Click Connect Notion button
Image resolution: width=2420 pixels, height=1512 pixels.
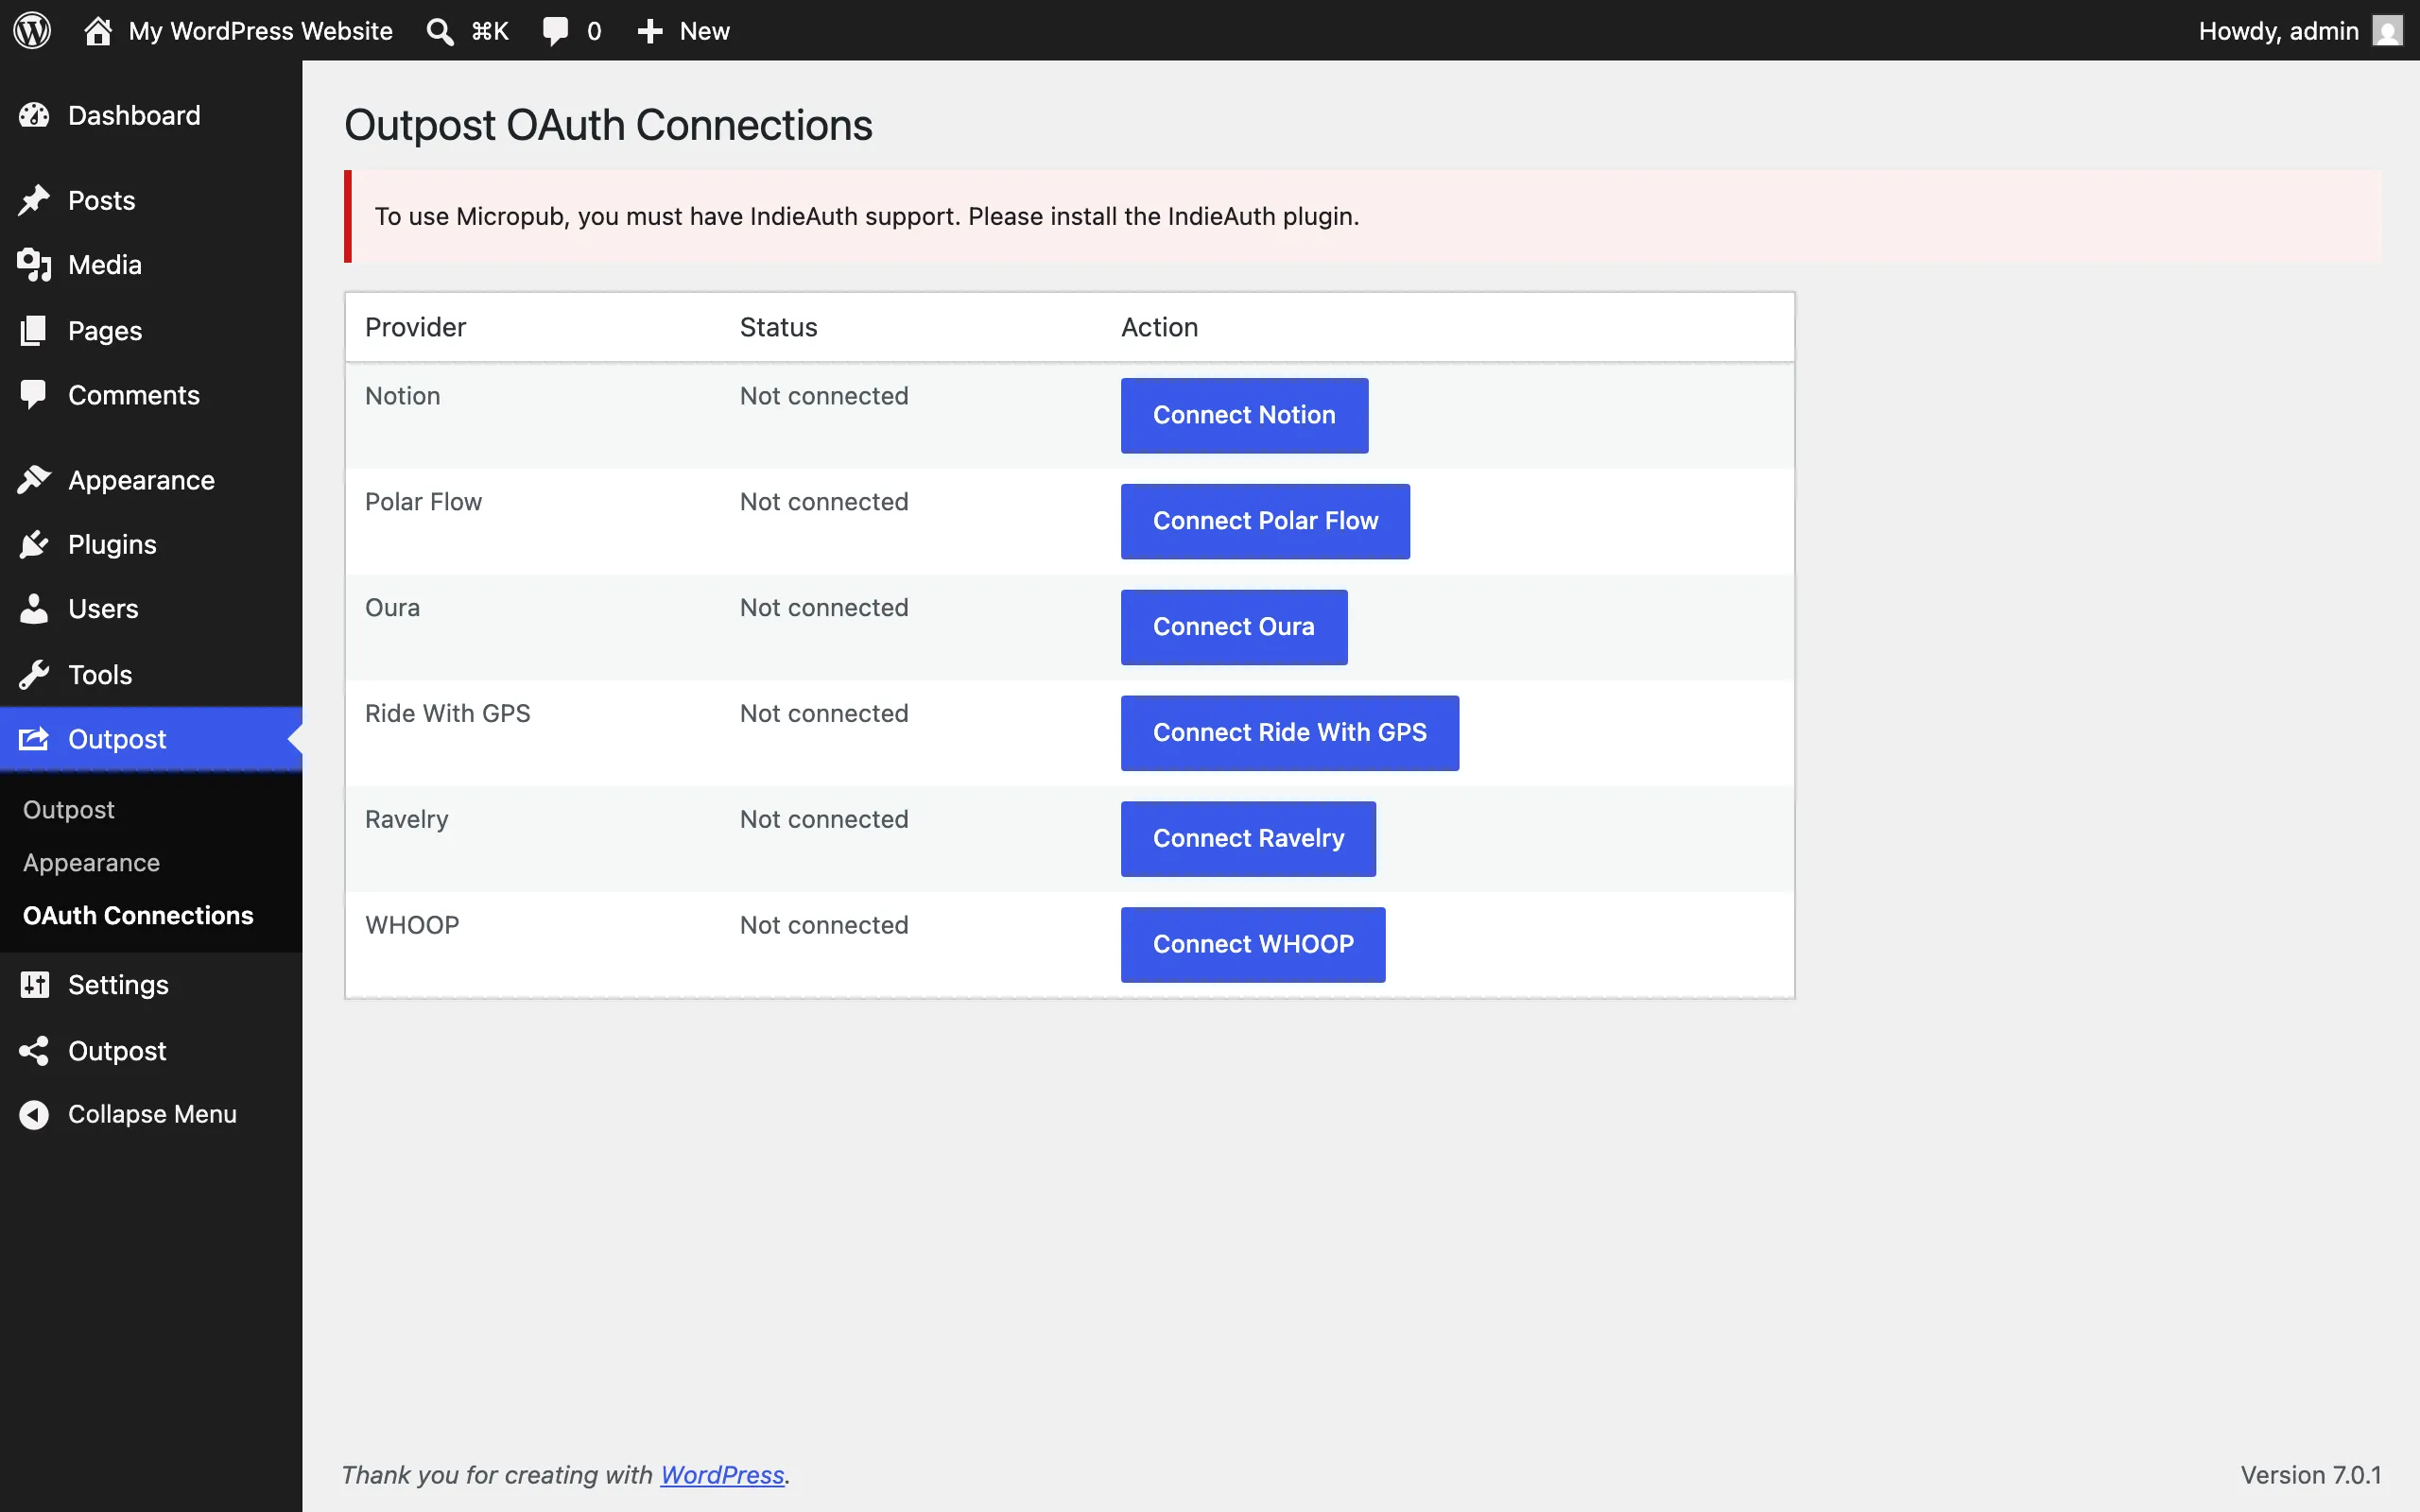tap(1244, 415)
